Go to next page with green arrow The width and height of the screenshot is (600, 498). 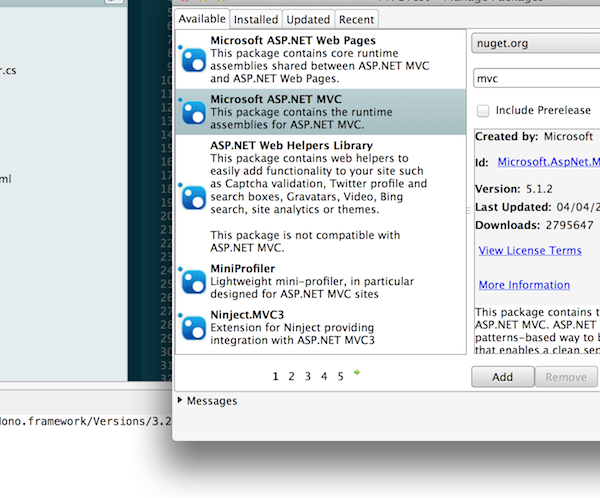[x=357, y=372]
